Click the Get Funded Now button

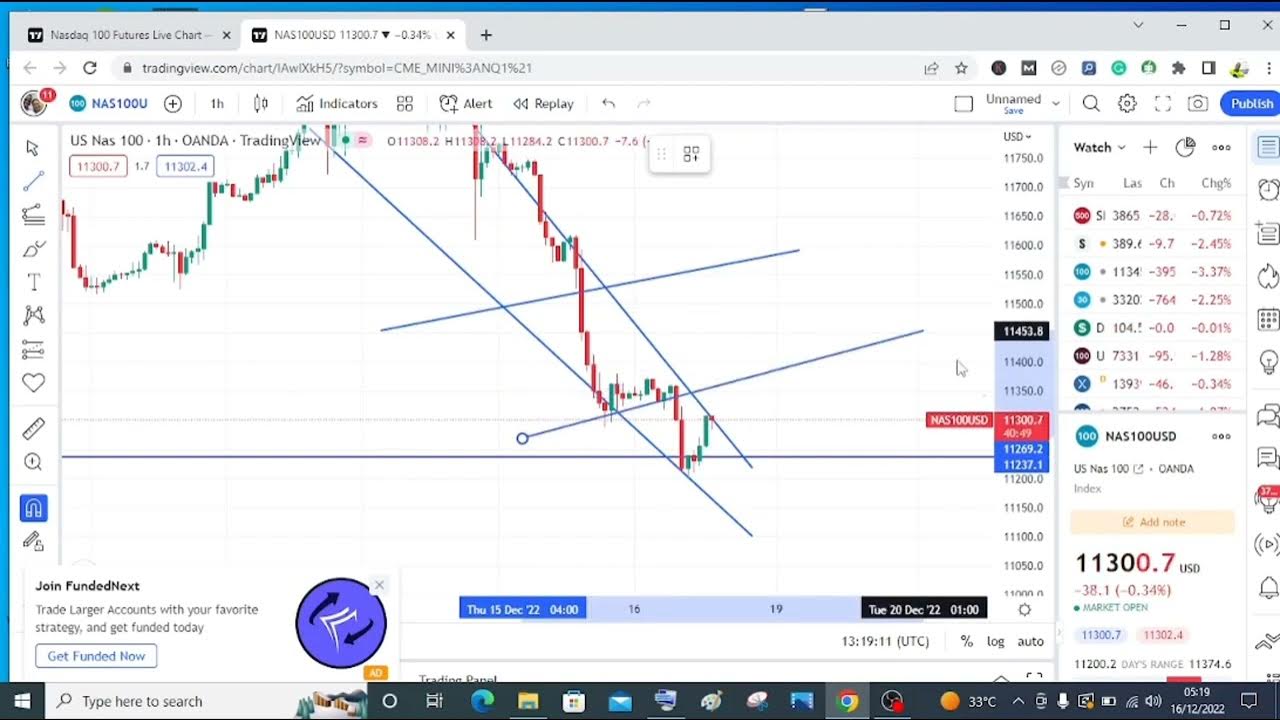point(96,656)
